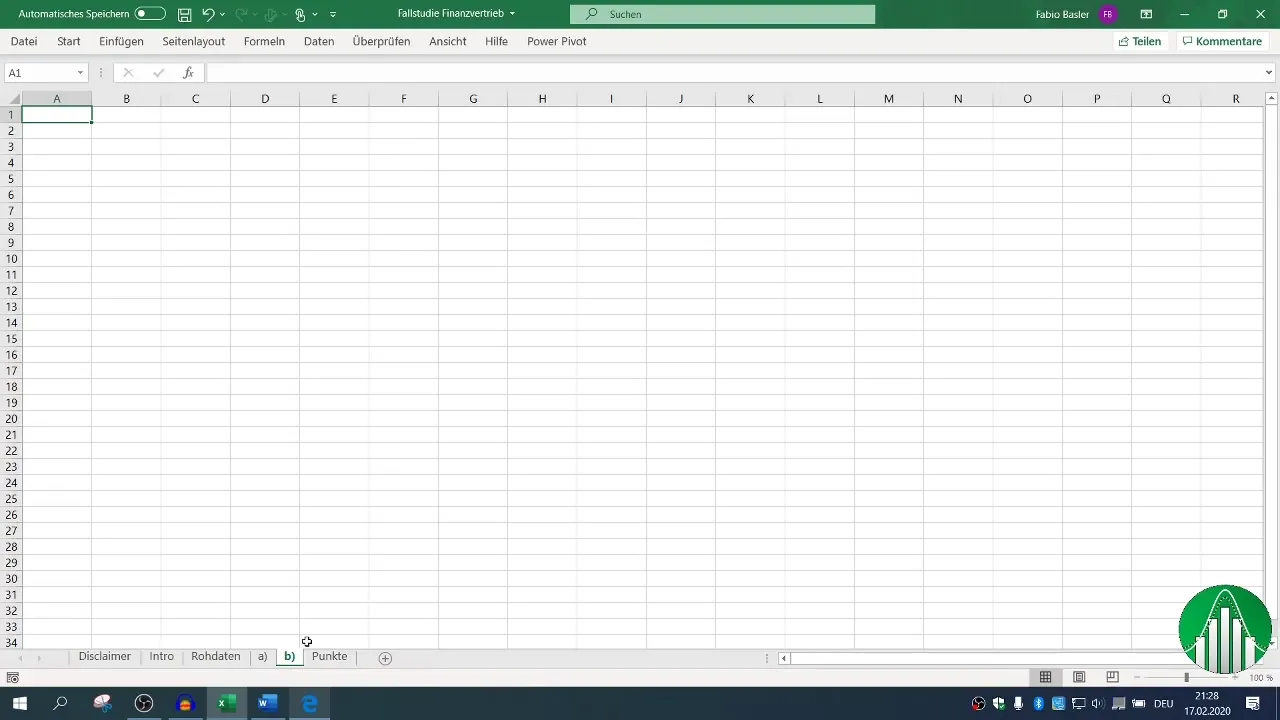Image resolution: width=1280 pixels, height=720 pixels.
Task: Open the Einfügen ribbon tab
Action: 121,41
